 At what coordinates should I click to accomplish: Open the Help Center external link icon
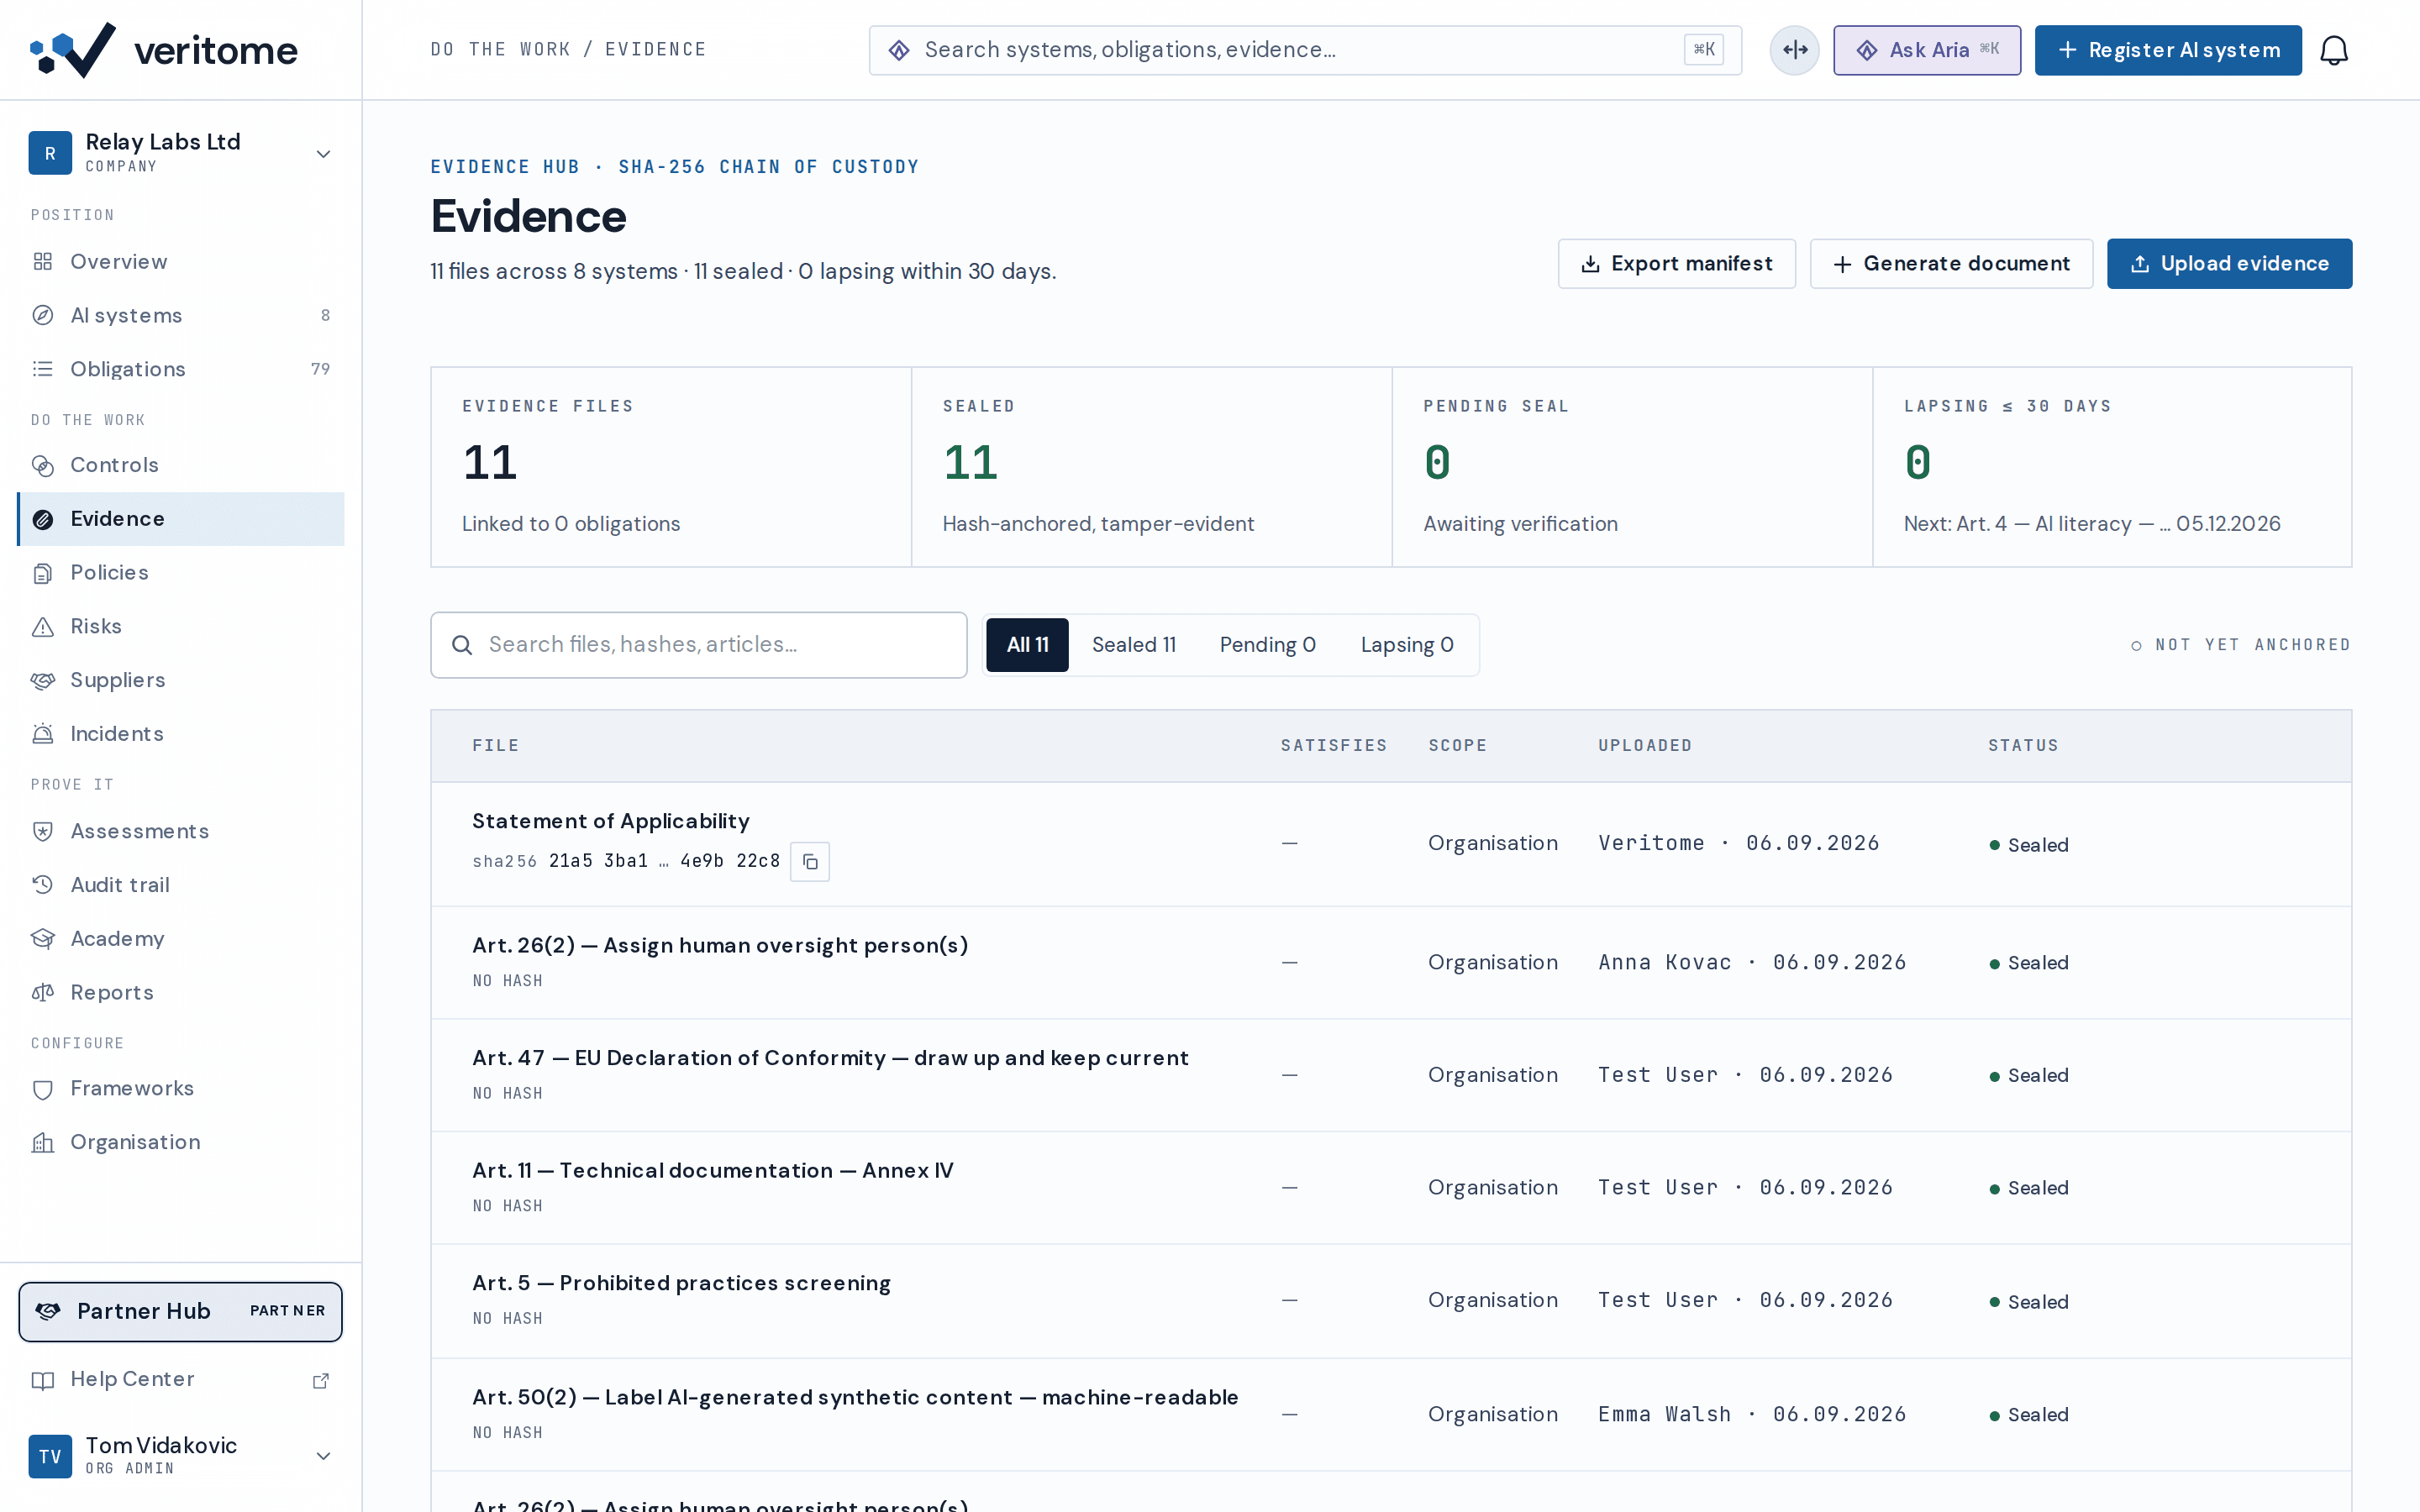tap(321, 1380)
